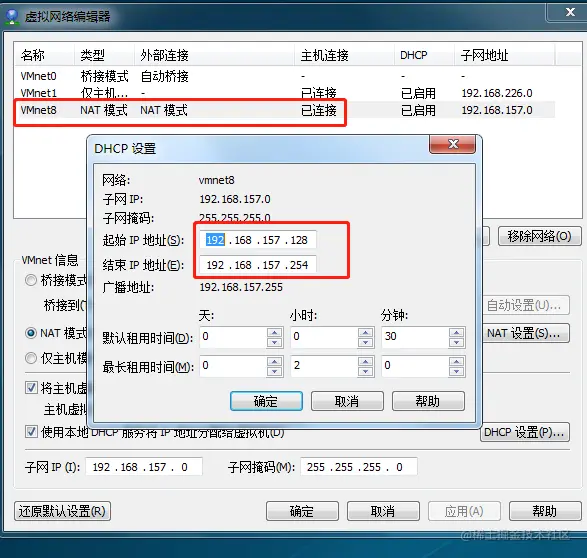Click 帮助 in the network editor window

pos(545,511)
